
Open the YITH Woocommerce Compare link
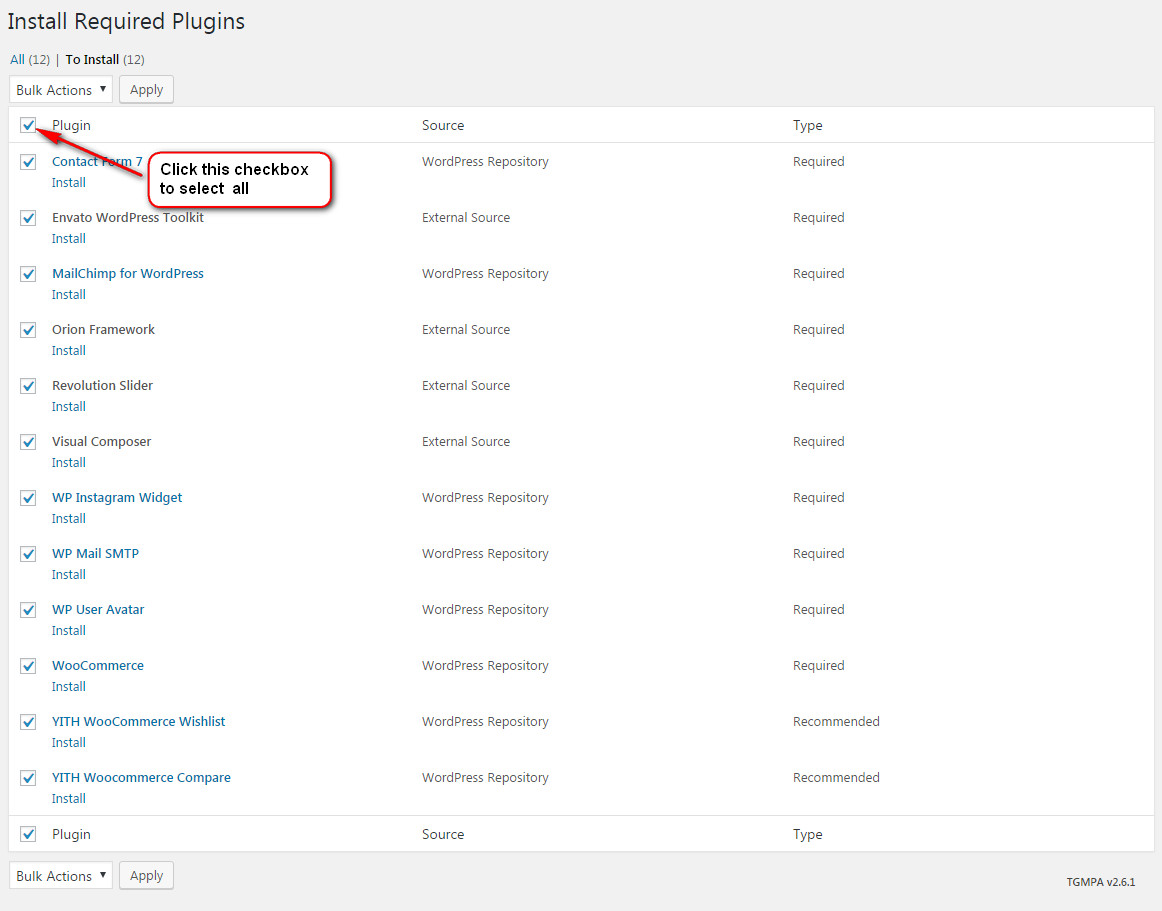coord(141,778)
